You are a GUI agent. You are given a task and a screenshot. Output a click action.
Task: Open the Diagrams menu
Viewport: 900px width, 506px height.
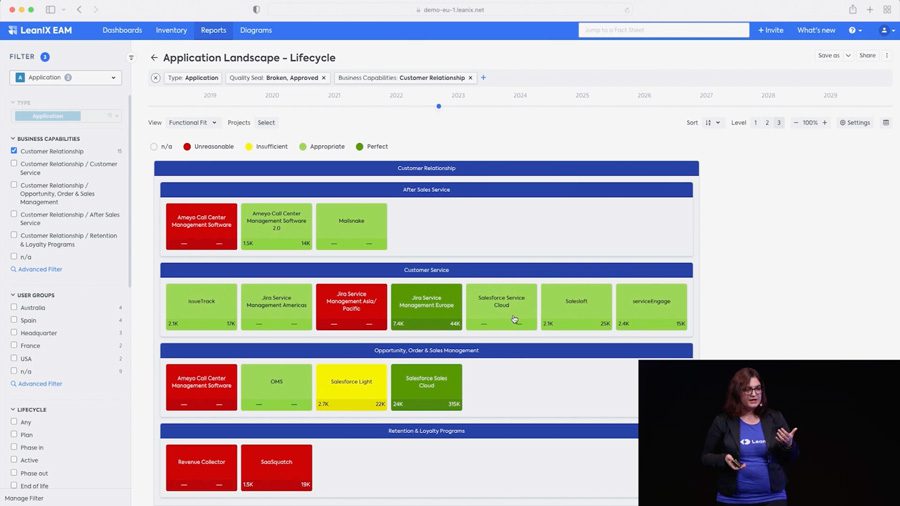click(x=256, y=30)
